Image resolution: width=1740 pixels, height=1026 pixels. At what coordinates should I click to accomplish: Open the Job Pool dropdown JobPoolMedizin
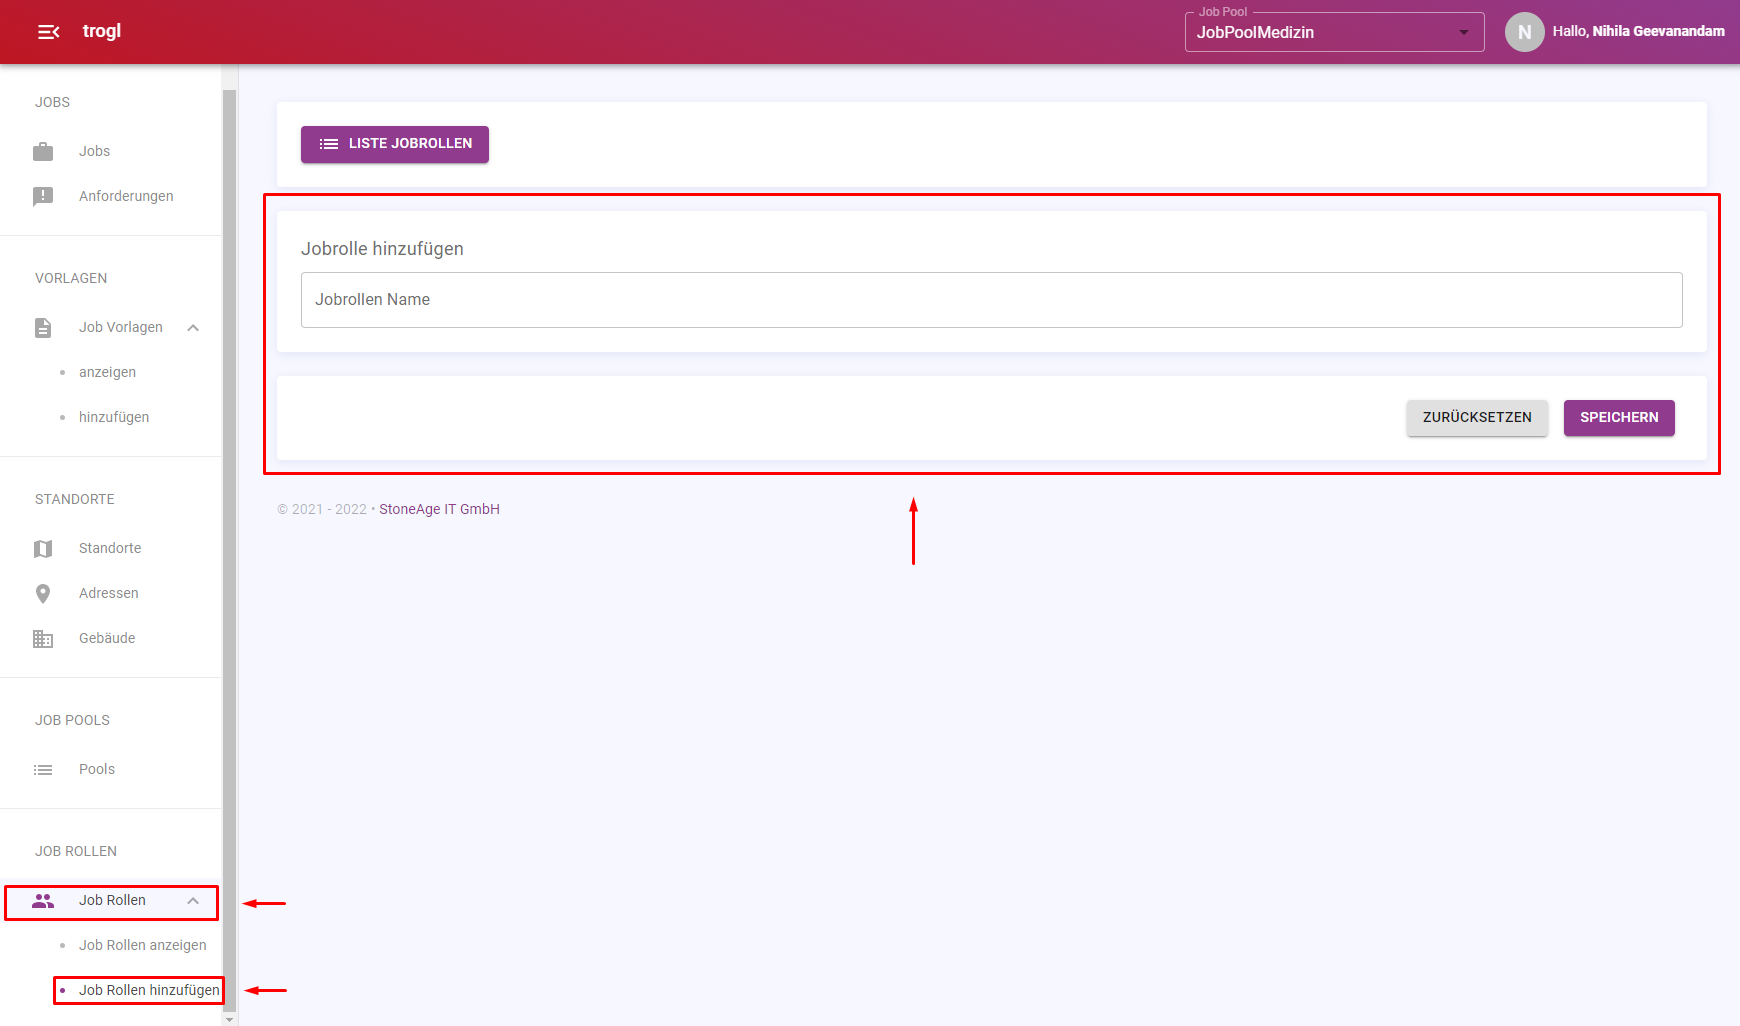click(x=1334, y=32)
